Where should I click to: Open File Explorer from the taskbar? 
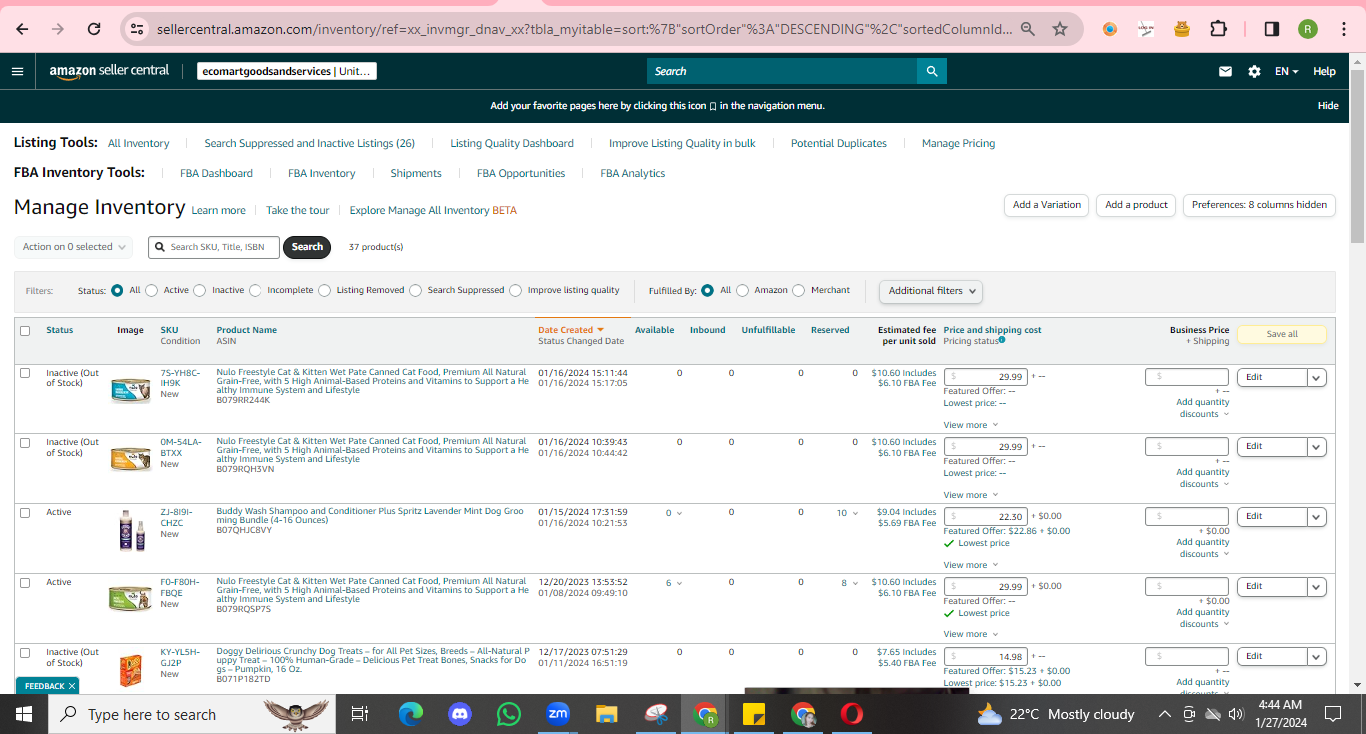coord(607,714)
